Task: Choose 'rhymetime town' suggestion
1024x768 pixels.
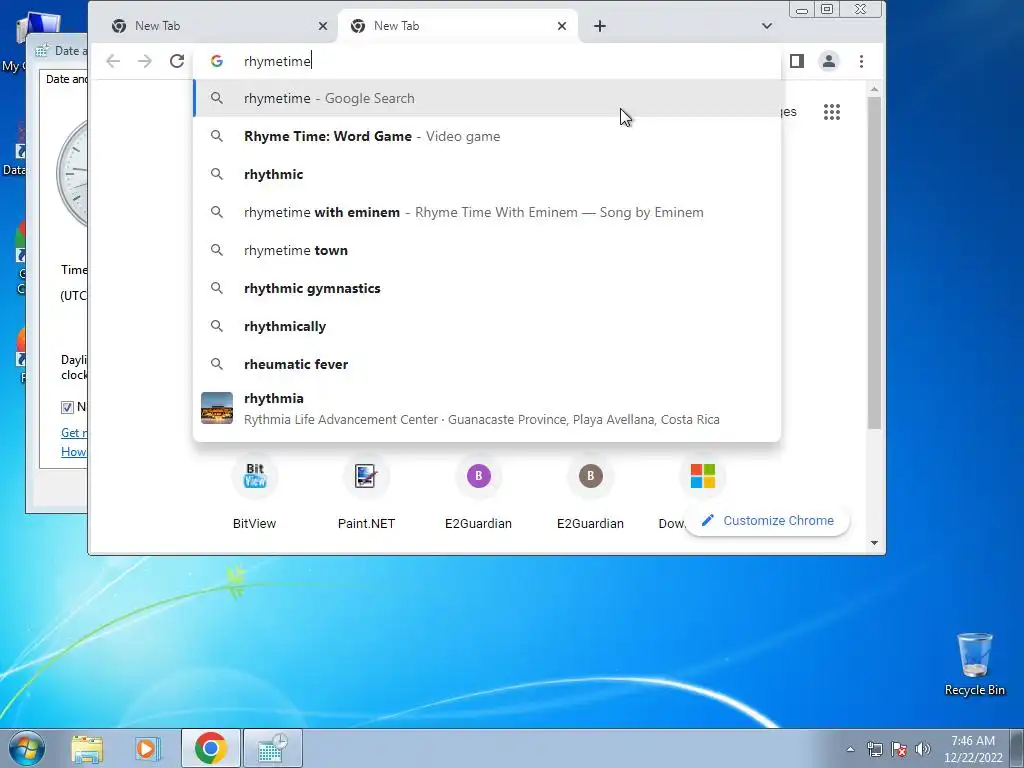Action: 487,250
